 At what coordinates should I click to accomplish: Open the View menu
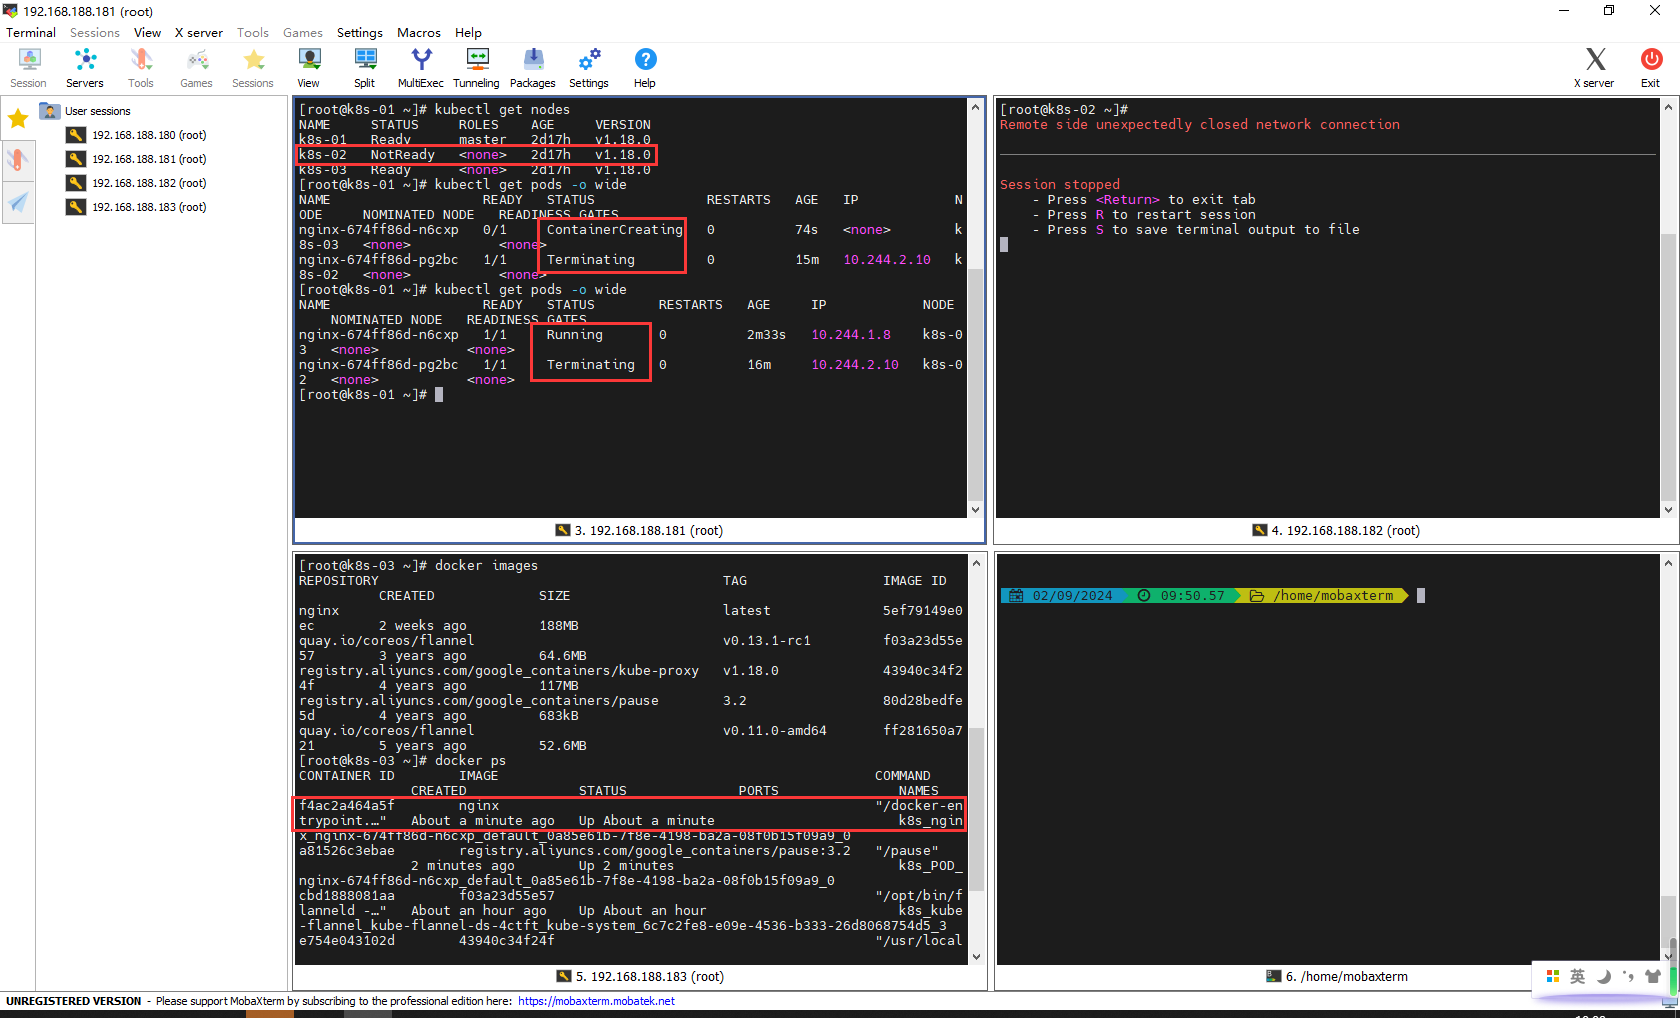pyautogui.click(x=147, y=33)
